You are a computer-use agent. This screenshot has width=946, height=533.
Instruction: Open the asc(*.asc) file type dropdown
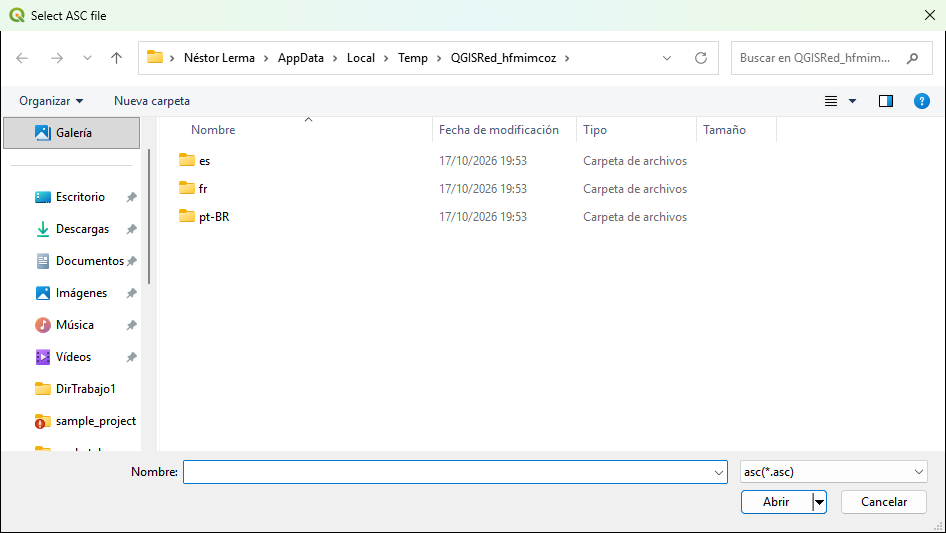(x=833, y=472)
